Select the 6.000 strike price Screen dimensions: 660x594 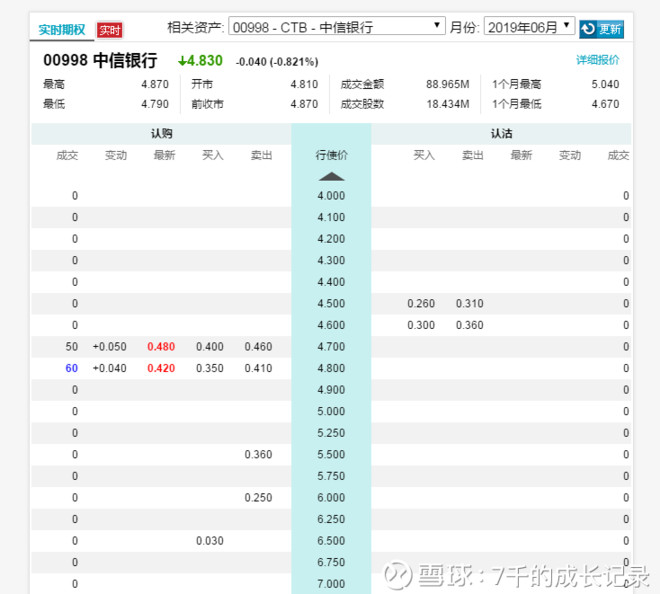(x=331, y=498)
